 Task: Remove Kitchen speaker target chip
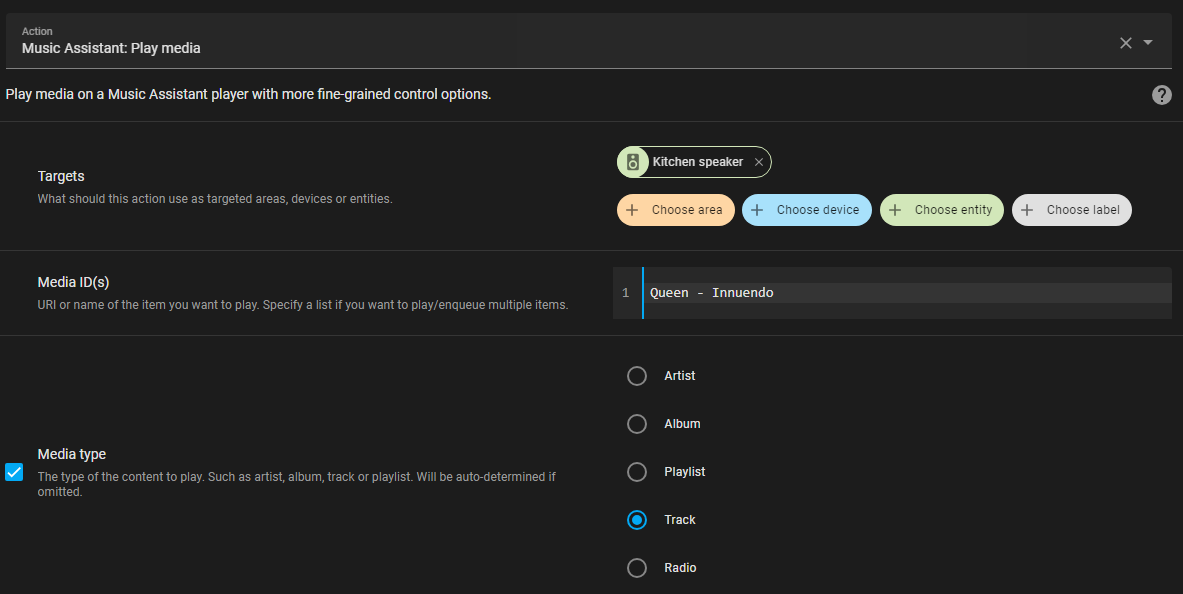point(759,162)
